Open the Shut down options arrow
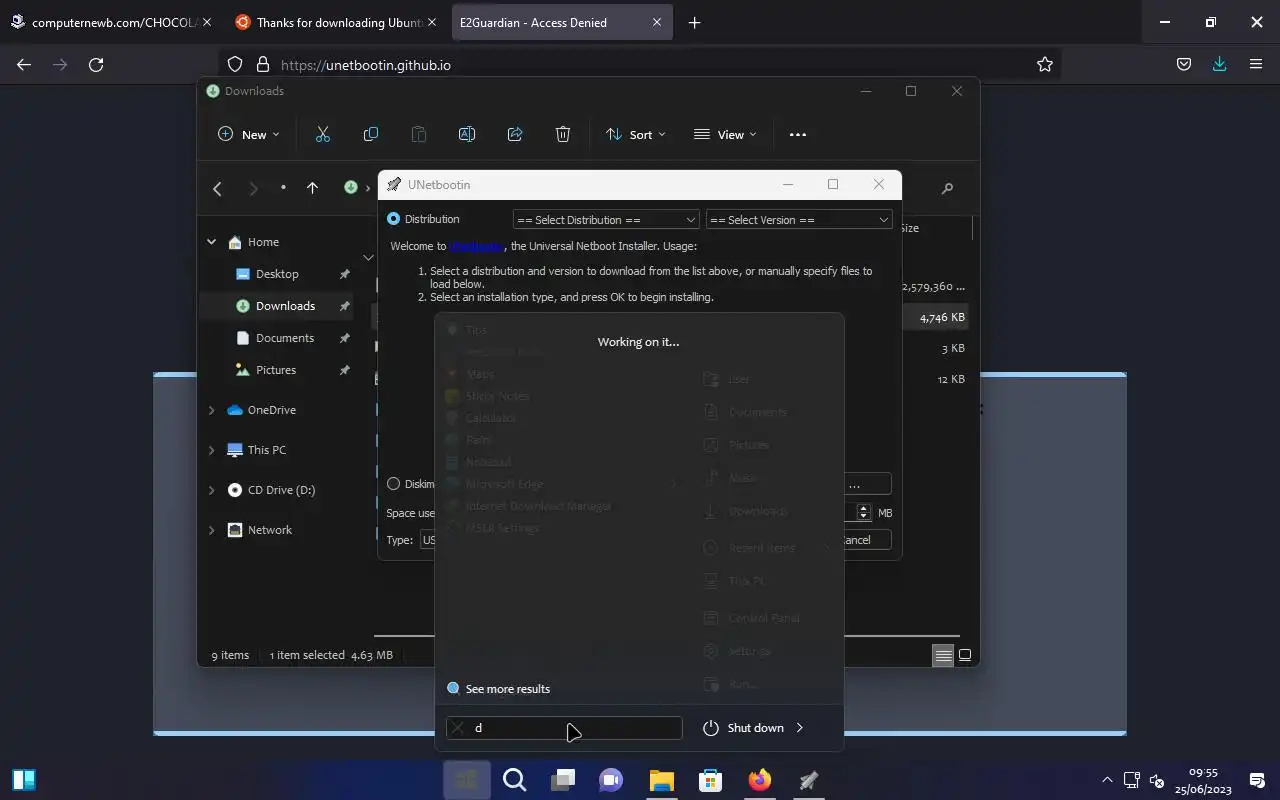 coord(799,728)
